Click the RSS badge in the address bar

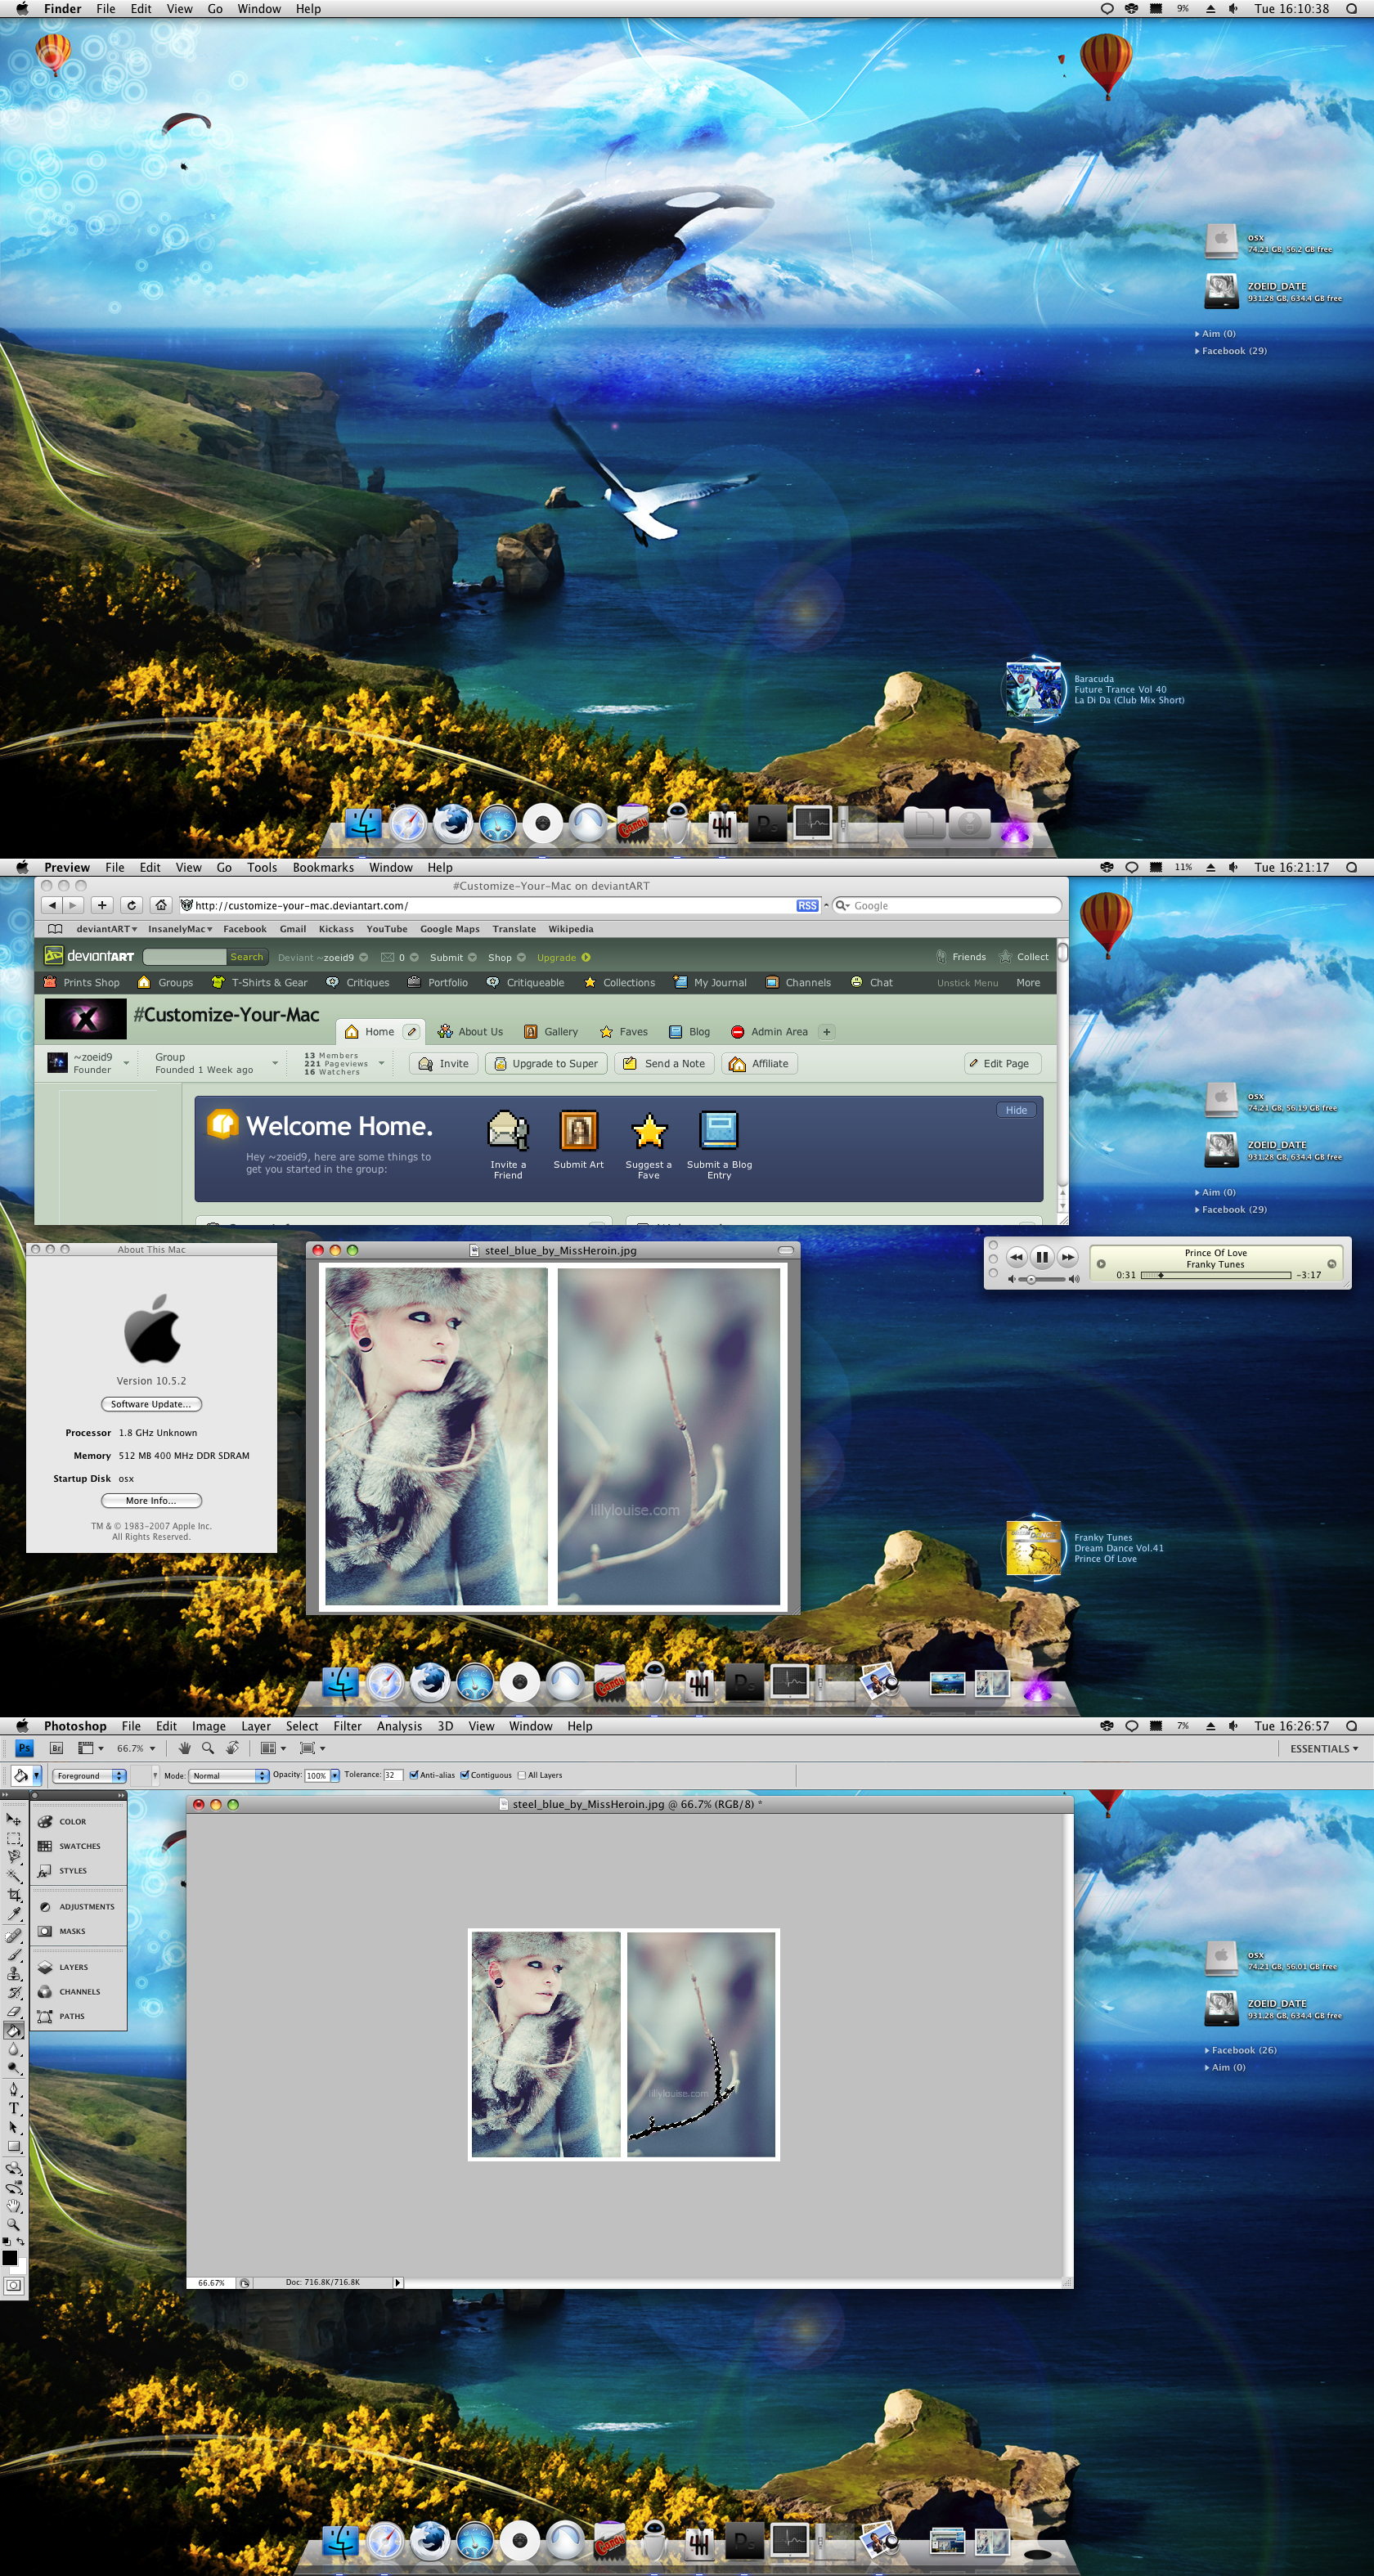pyautogui.click(x=807, y=905)
